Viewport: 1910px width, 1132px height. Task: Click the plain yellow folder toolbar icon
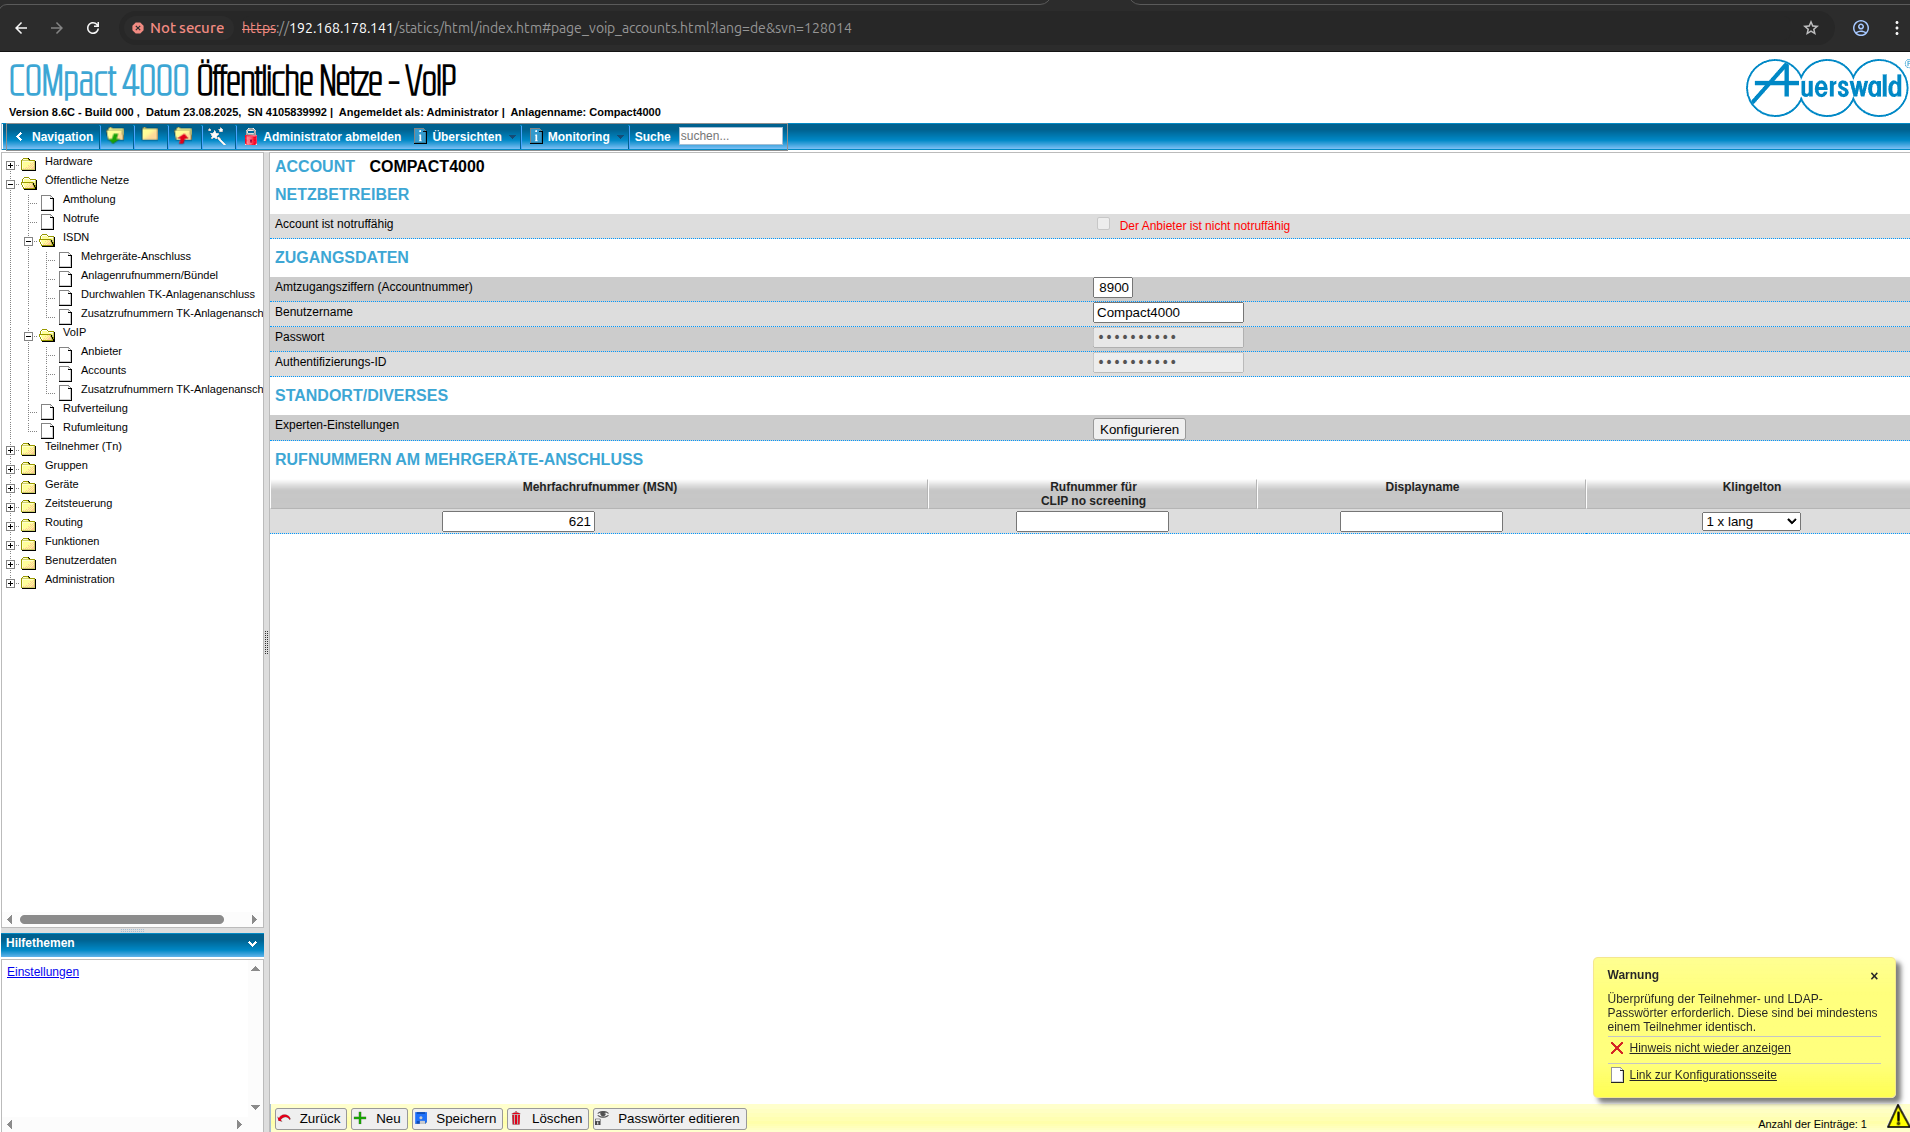coord(150,135)
